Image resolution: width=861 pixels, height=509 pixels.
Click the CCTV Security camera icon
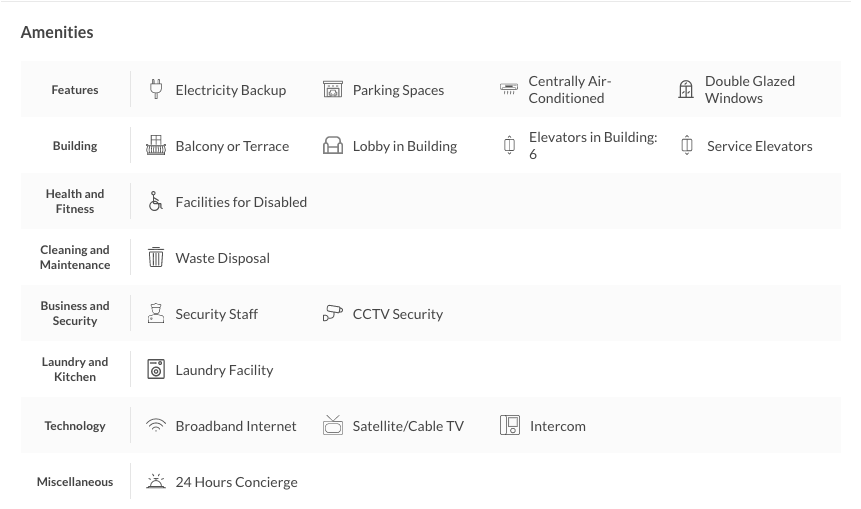click(x=333, y=314)
